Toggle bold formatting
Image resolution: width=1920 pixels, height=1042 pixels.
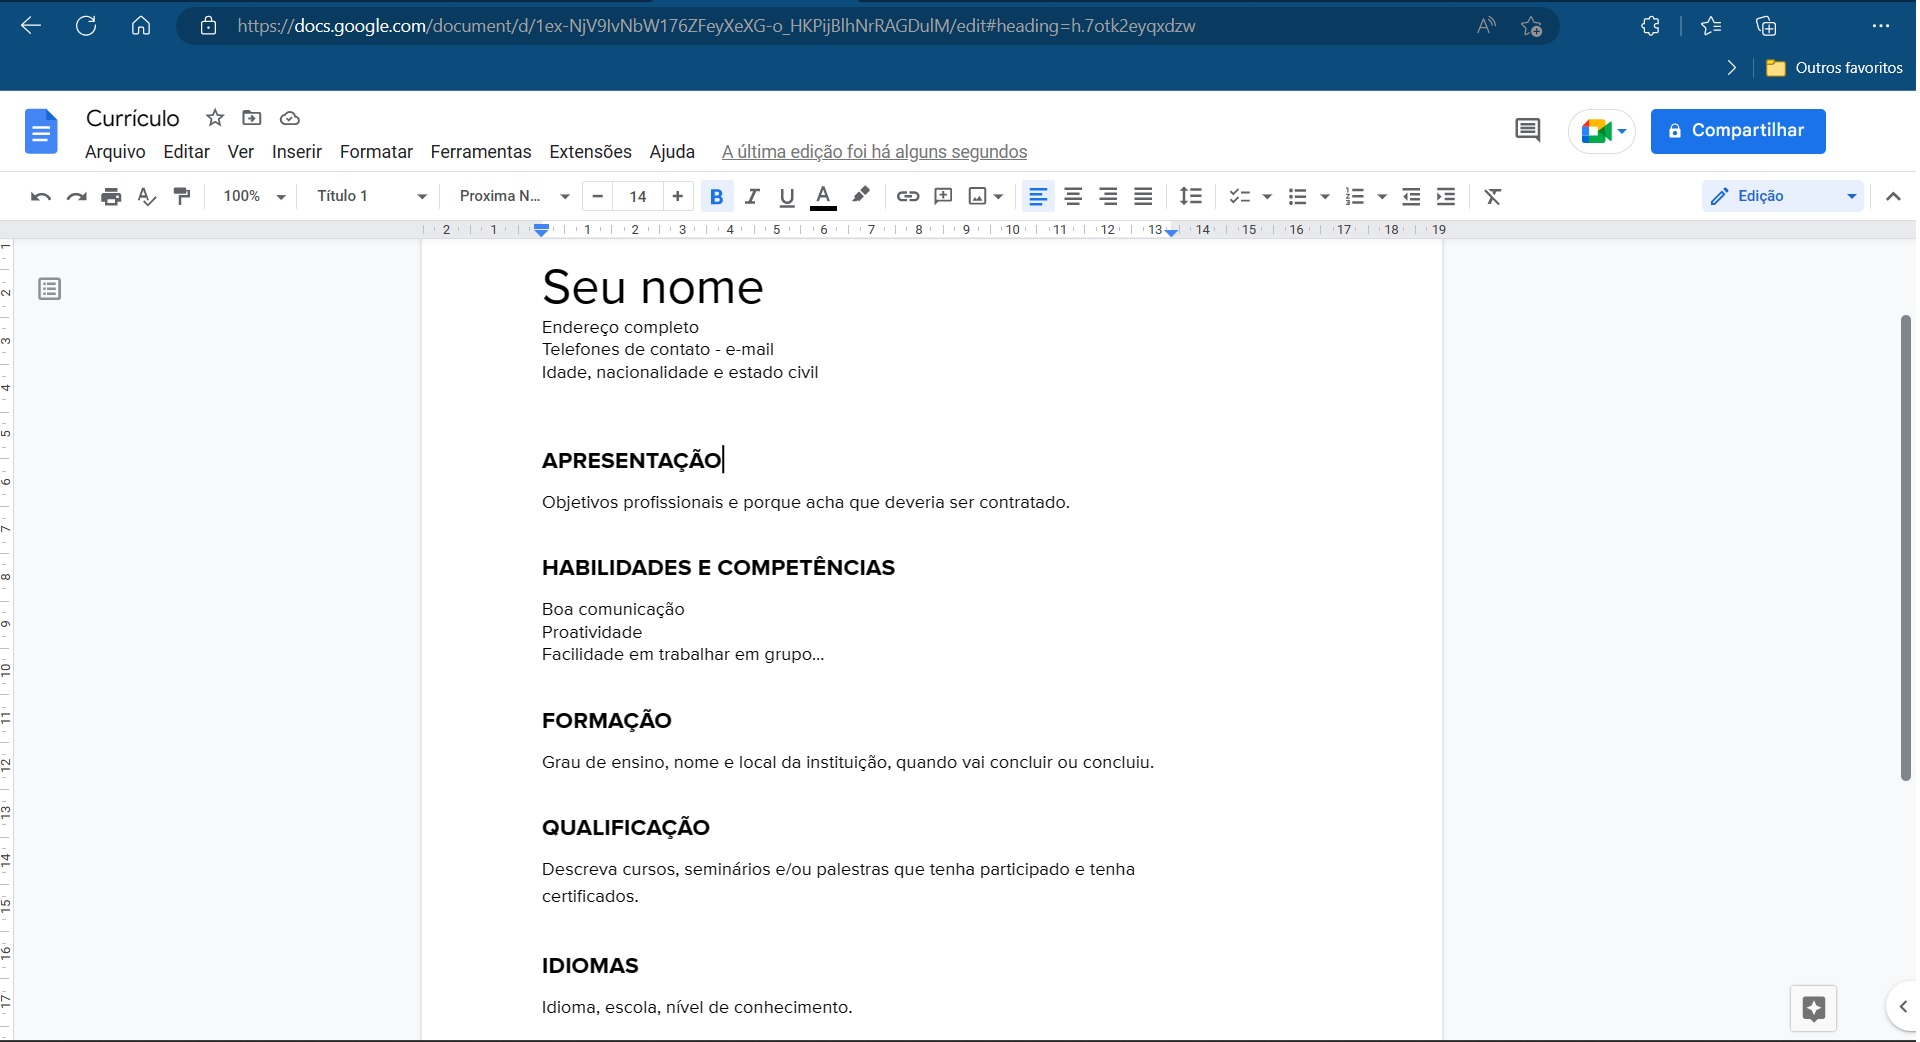tap(717, 197)
